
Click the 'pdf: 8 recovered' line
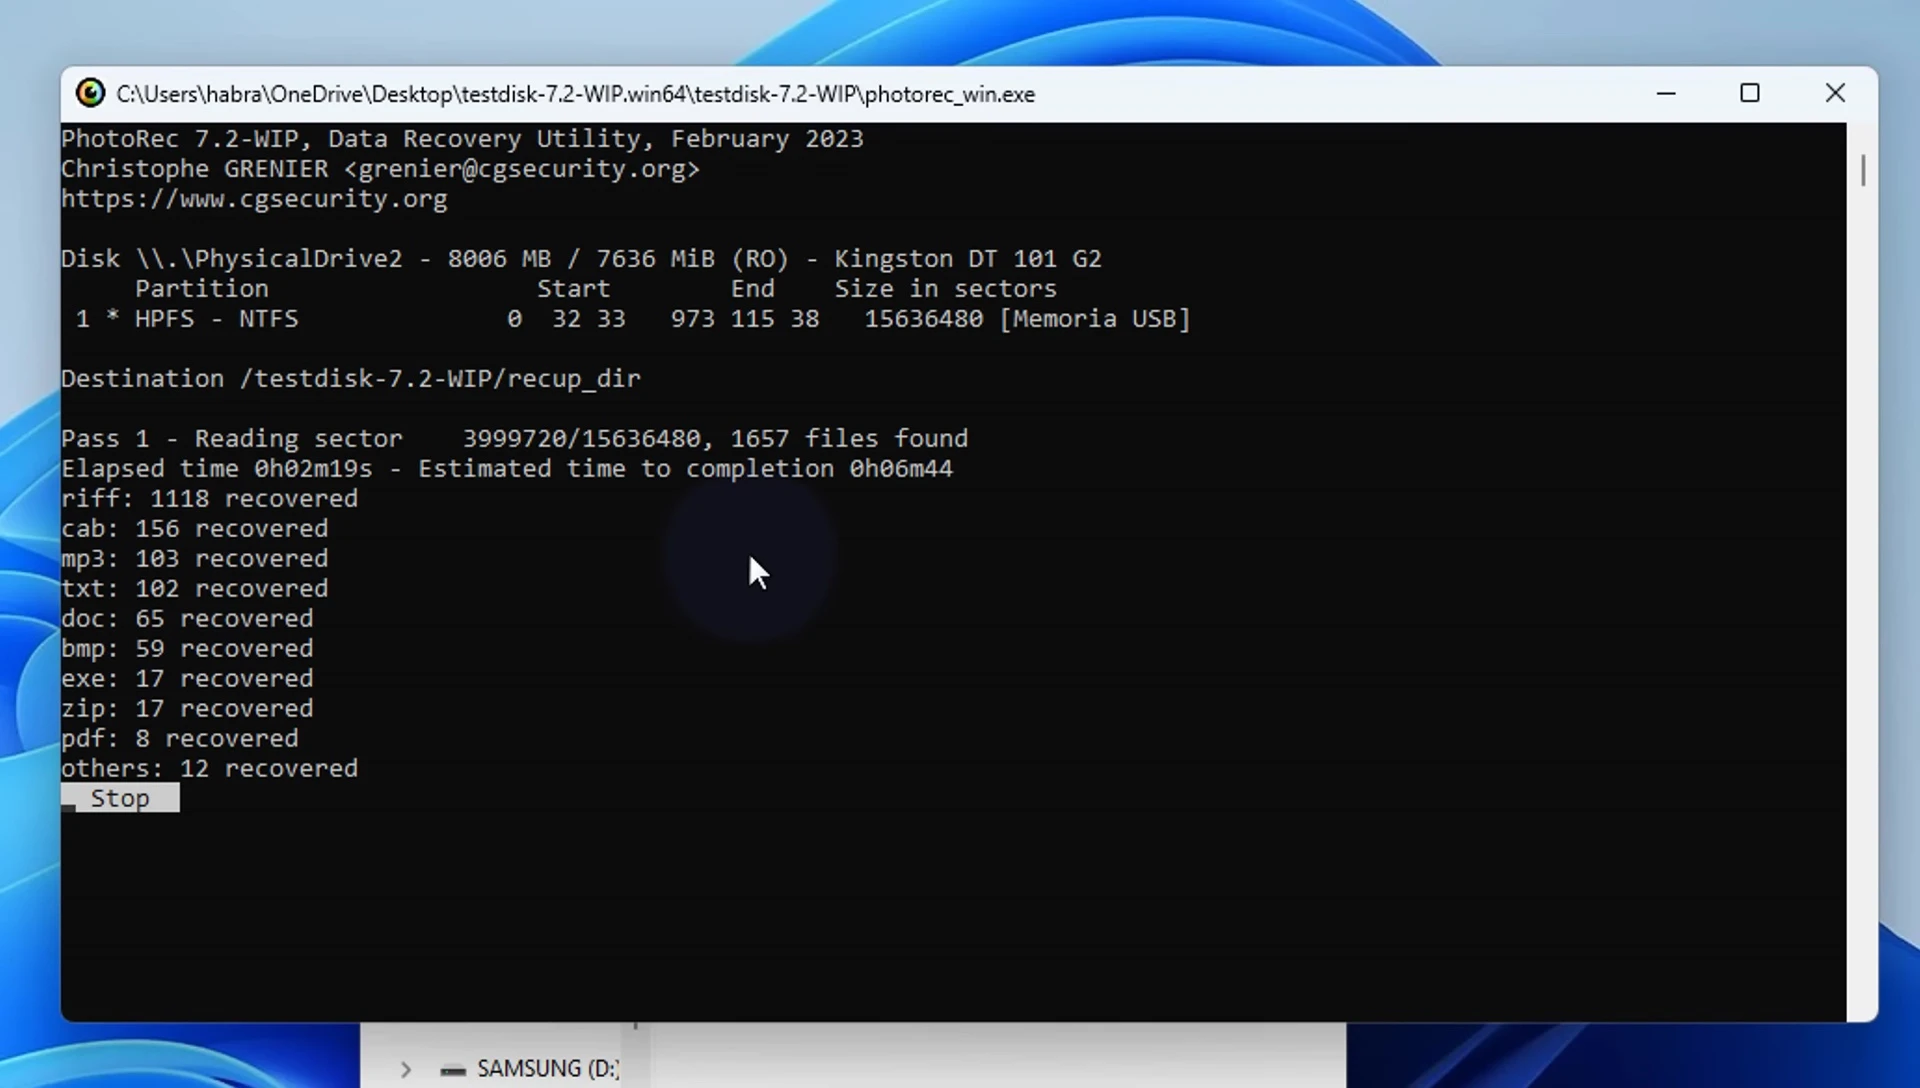point(179,739)
